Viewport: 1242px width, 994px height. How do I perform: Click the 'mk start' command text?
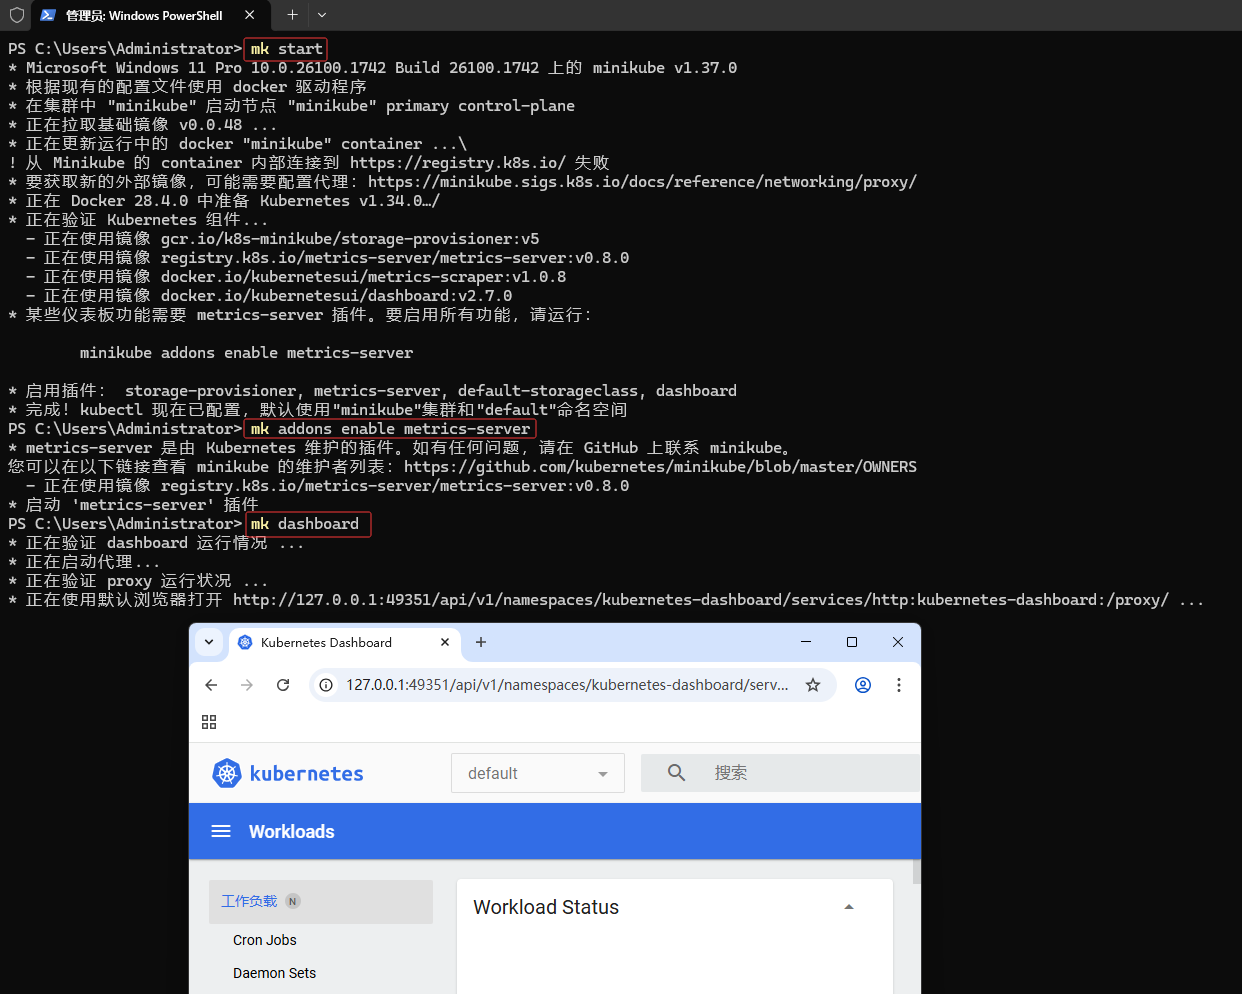pyautogui.click(x=286, y=48)
